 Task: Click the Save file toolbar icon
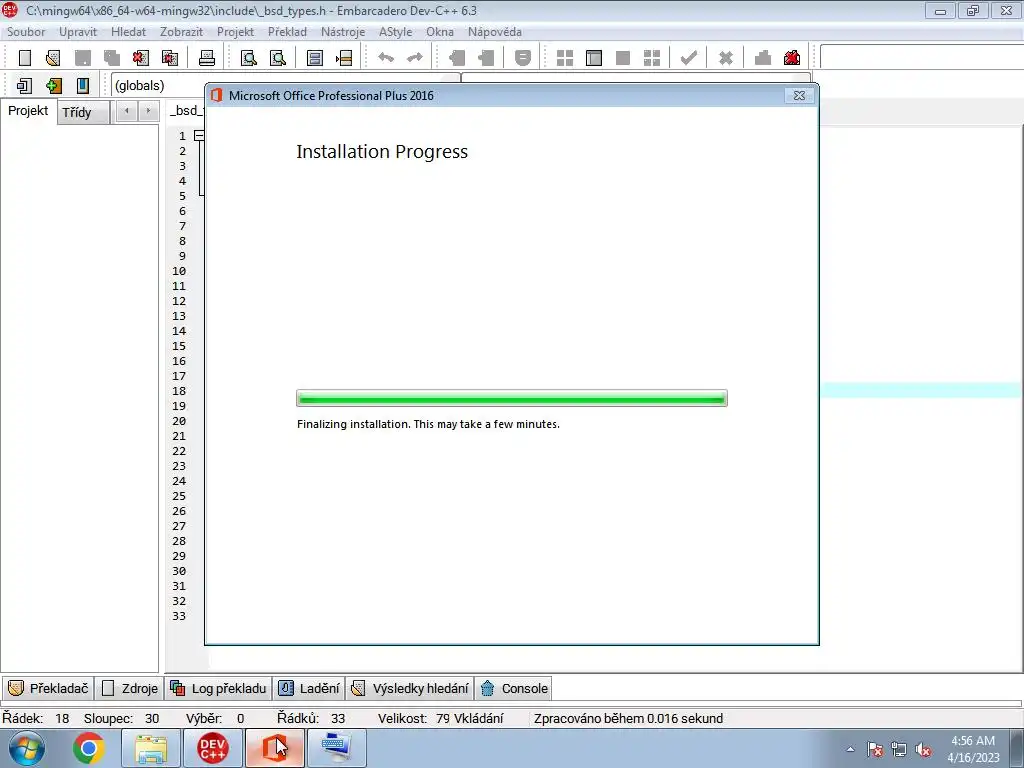pyautogui.click(x=82, y=57)
